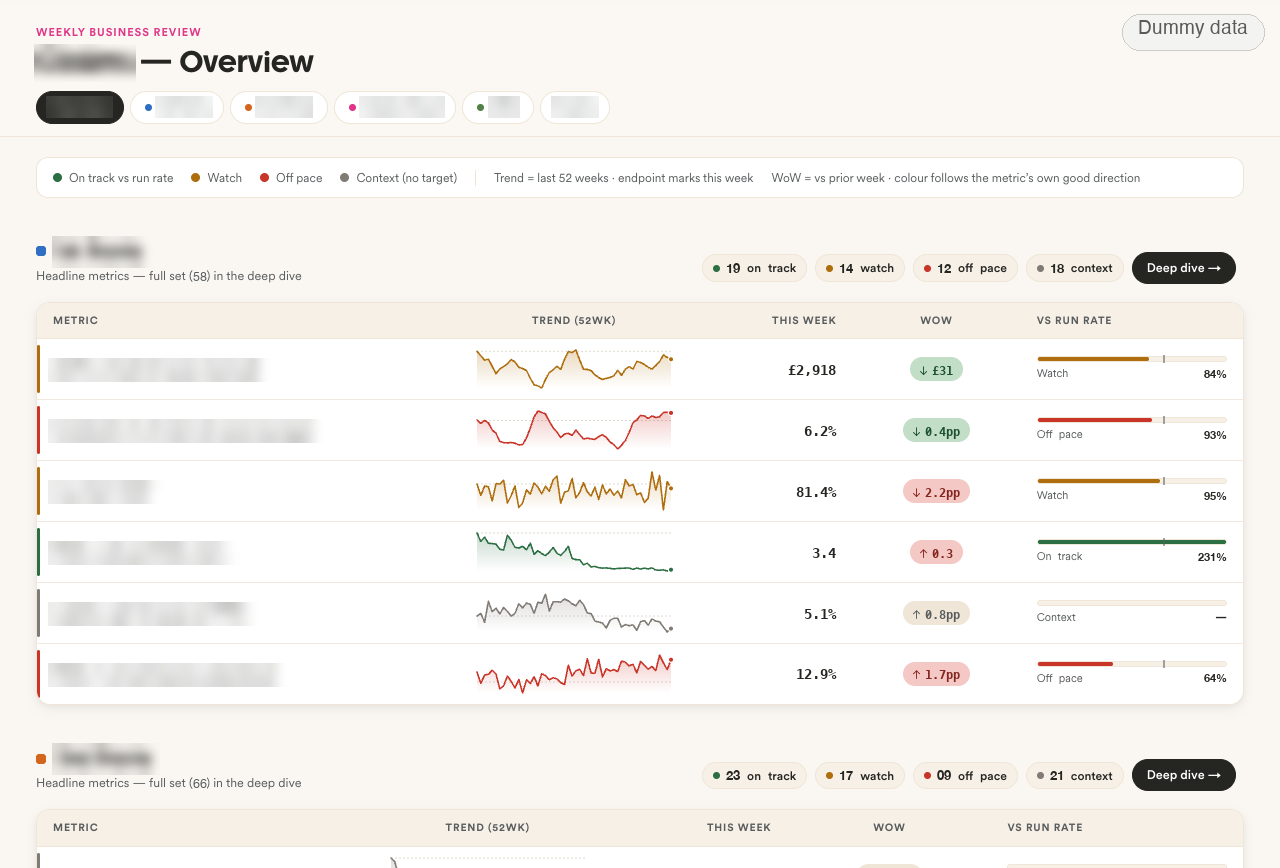Open Deep dive for the 58-metric section

[x=1184, y=268]
